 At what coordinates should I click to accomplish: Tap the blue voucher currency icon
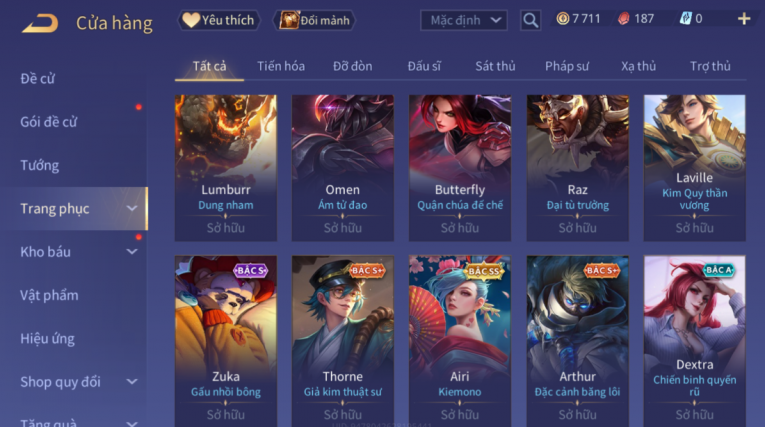(x=685, y=19)
